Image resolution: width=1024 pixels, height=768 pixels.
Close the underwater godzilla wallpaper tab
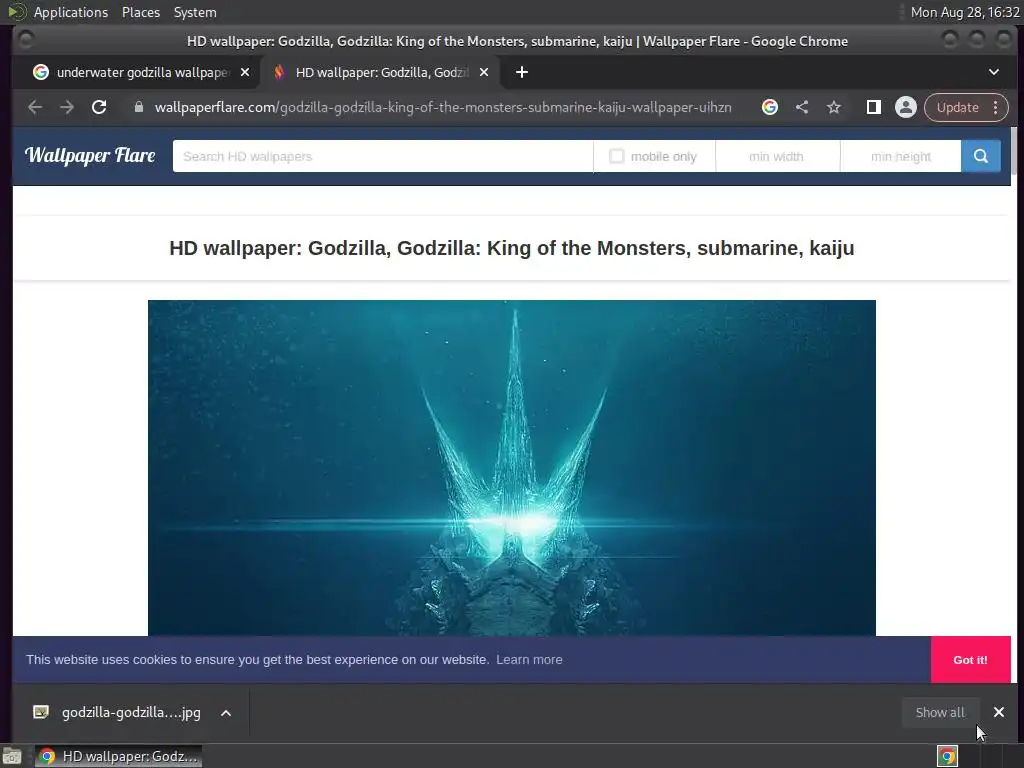click(x=245, y=72)
